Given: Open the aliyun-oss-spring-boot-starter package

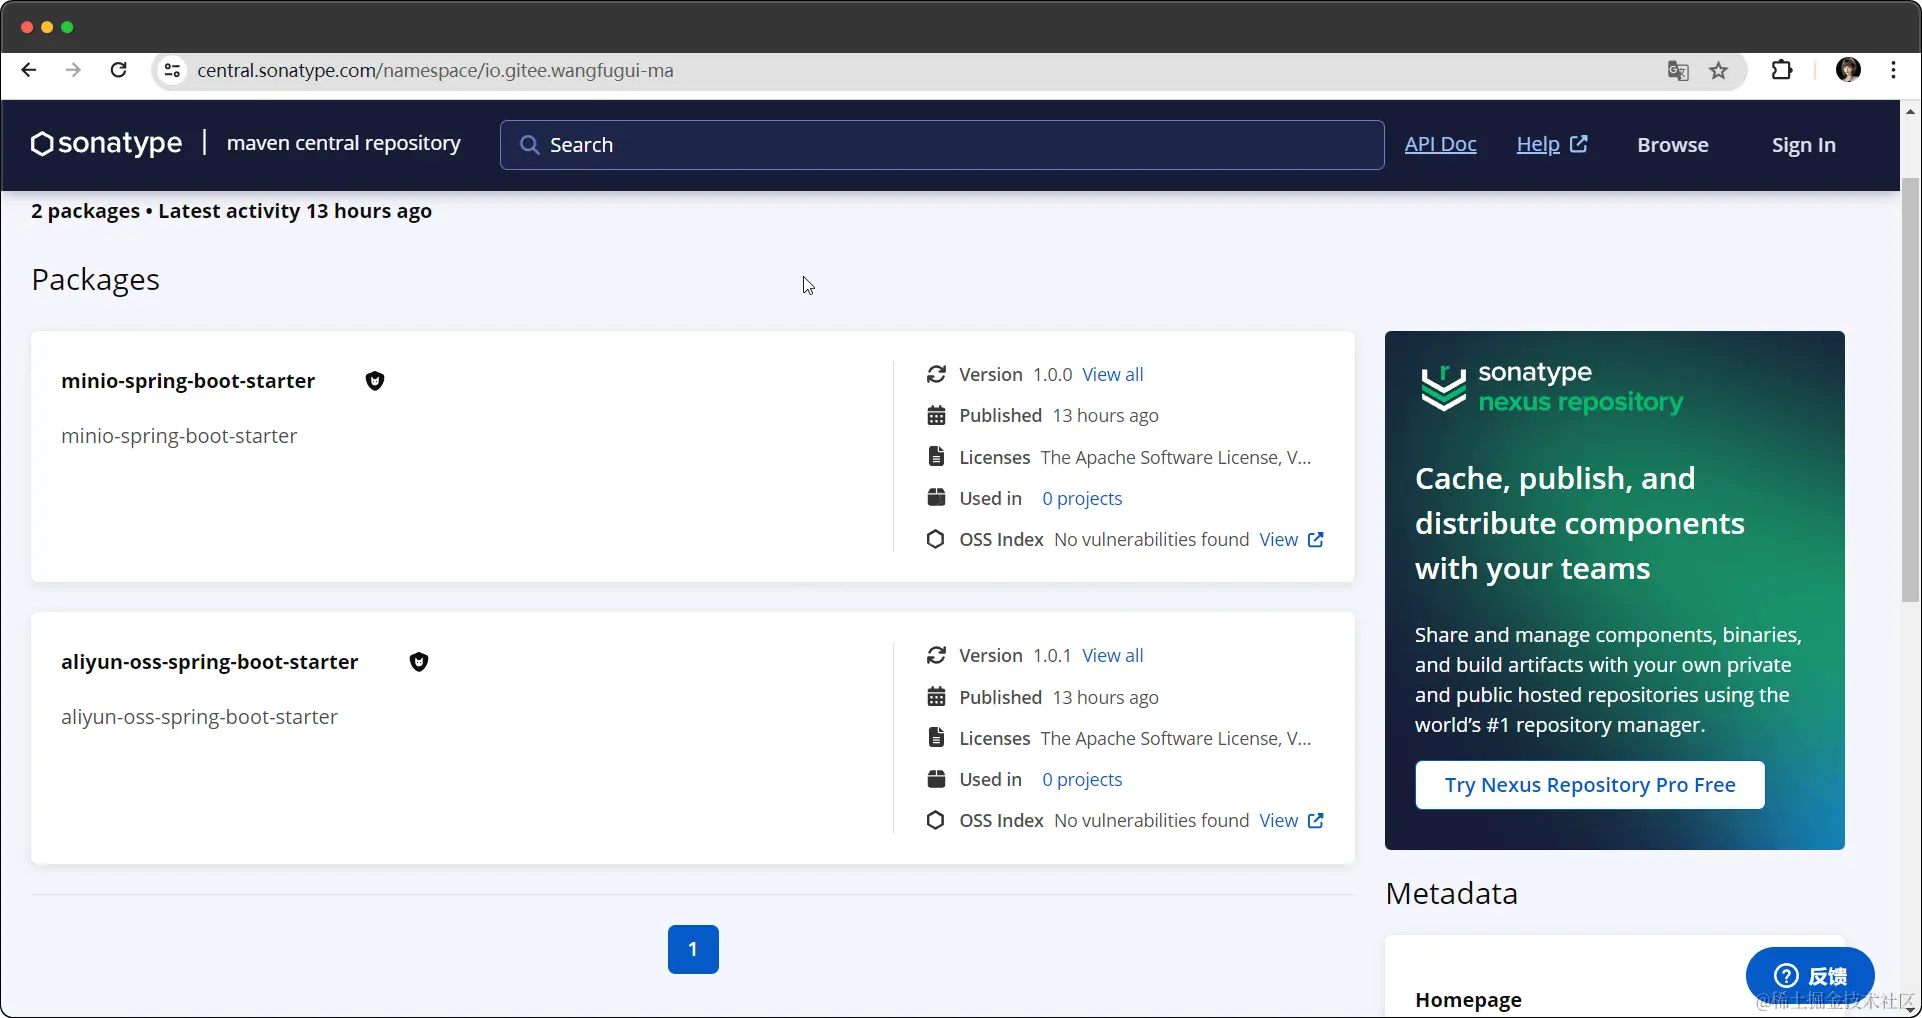Looking at the screenshot, I should (209, 662).
